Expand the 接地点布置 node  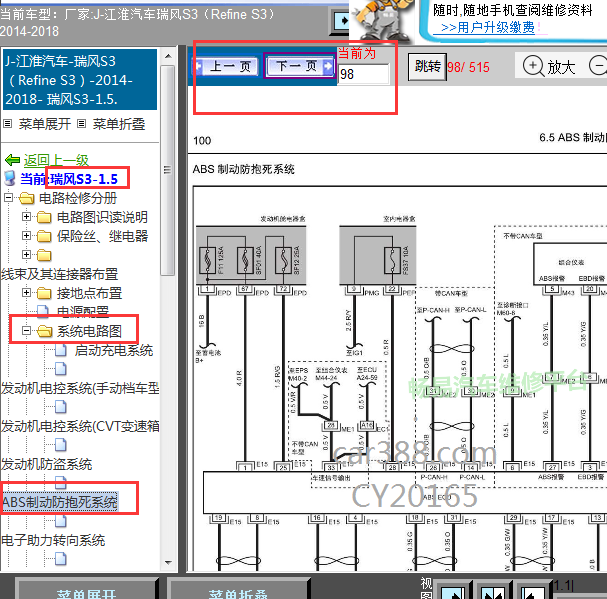tap(26, 292)
